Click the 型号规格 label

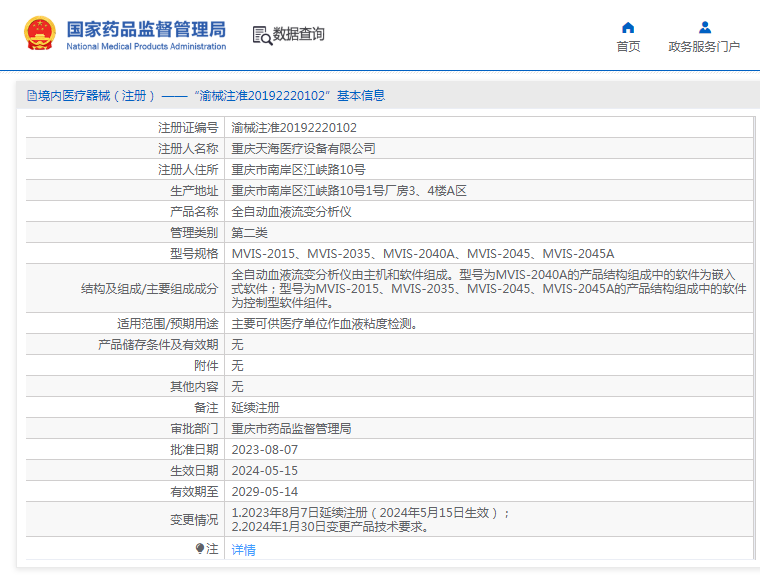(194, 253)
